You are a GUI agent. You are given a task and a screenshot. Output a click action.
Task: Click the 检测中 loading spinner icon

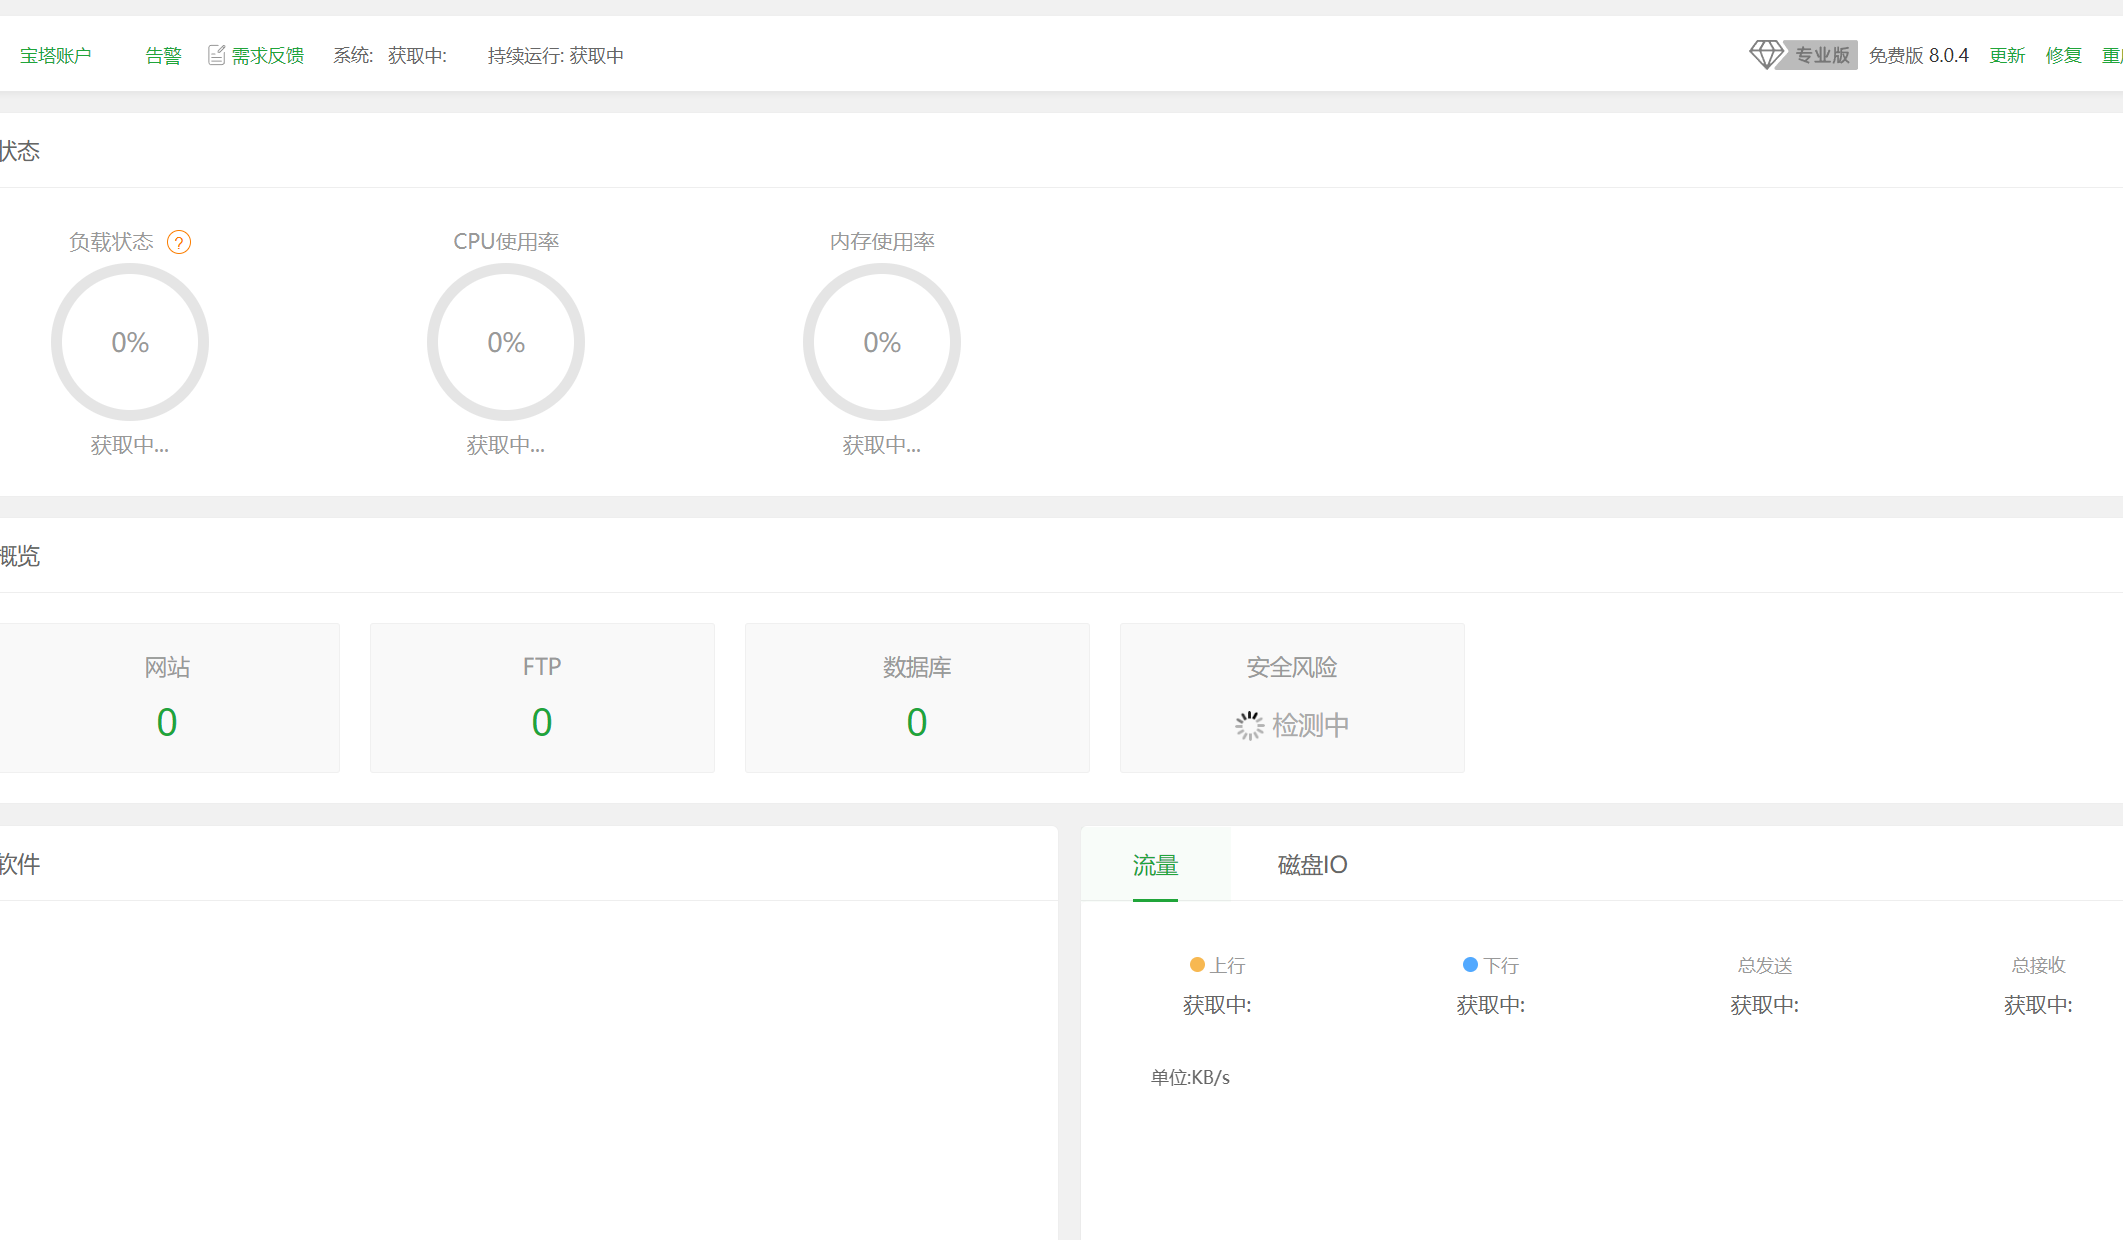tap(1250, 725)
